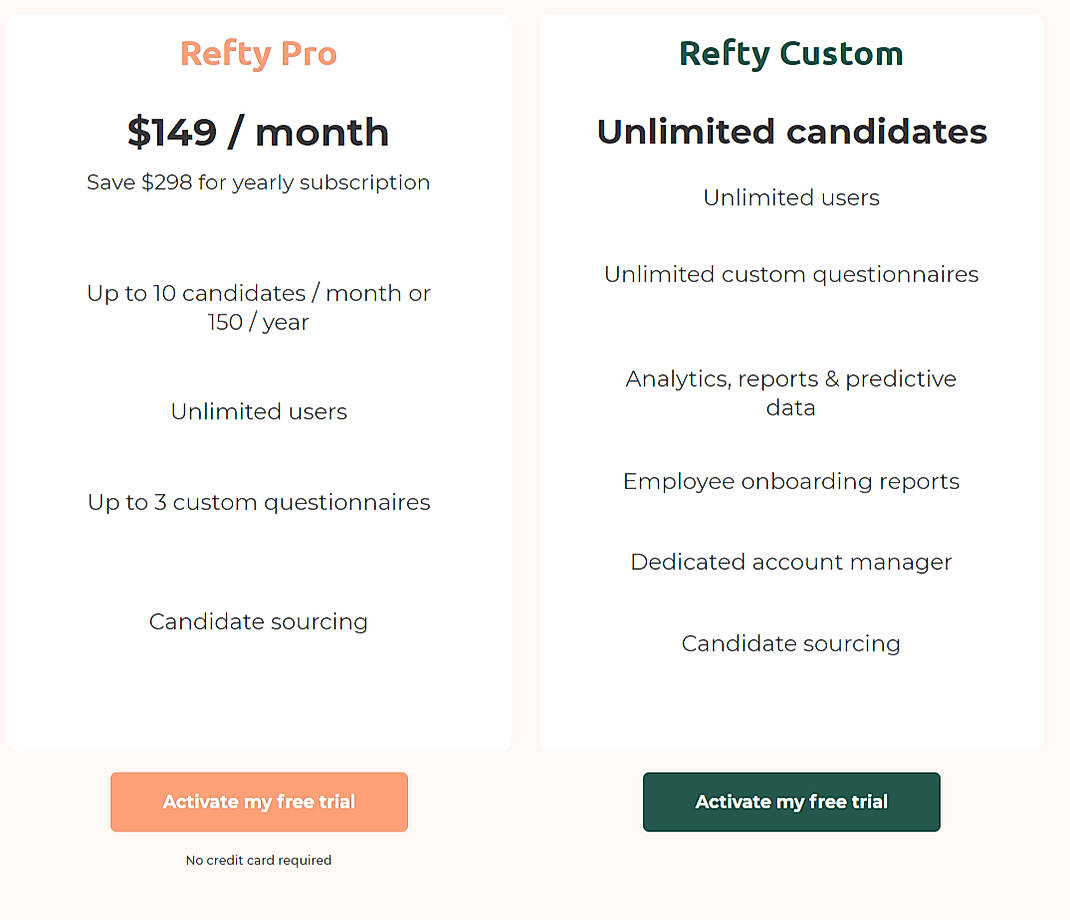
Task: Click Unlimited users in the Custom card
Action: (790, 197)
